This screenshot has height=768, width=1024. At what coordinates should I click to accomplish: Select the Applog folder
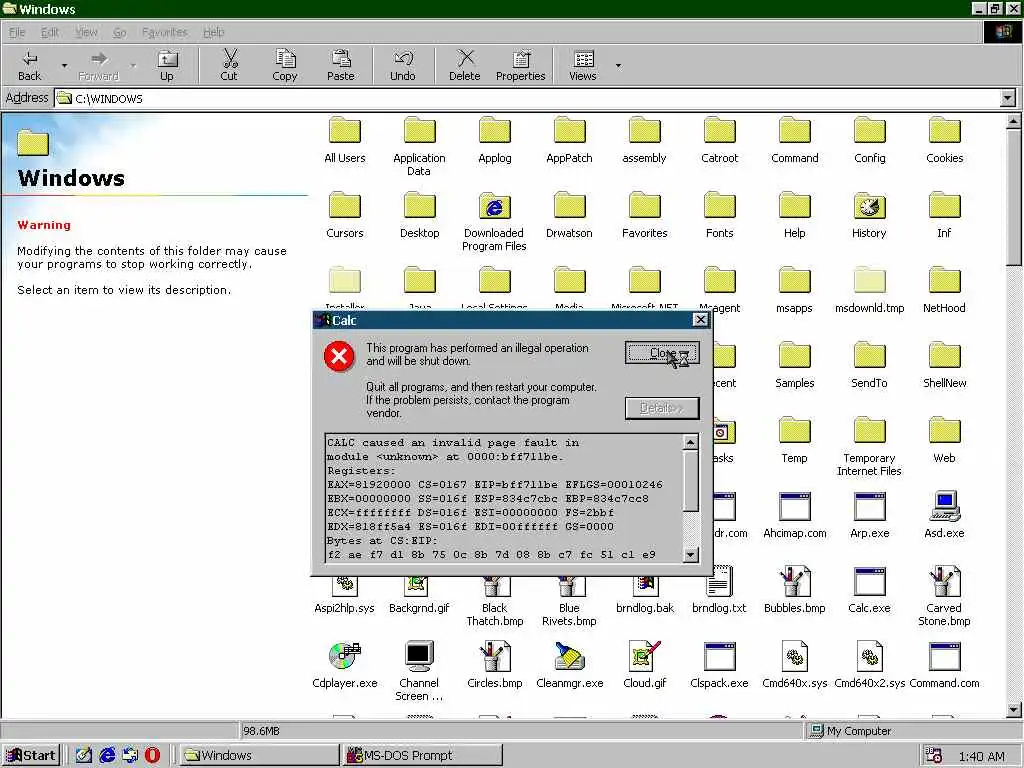pyautogui.click(x=494, y=140)
